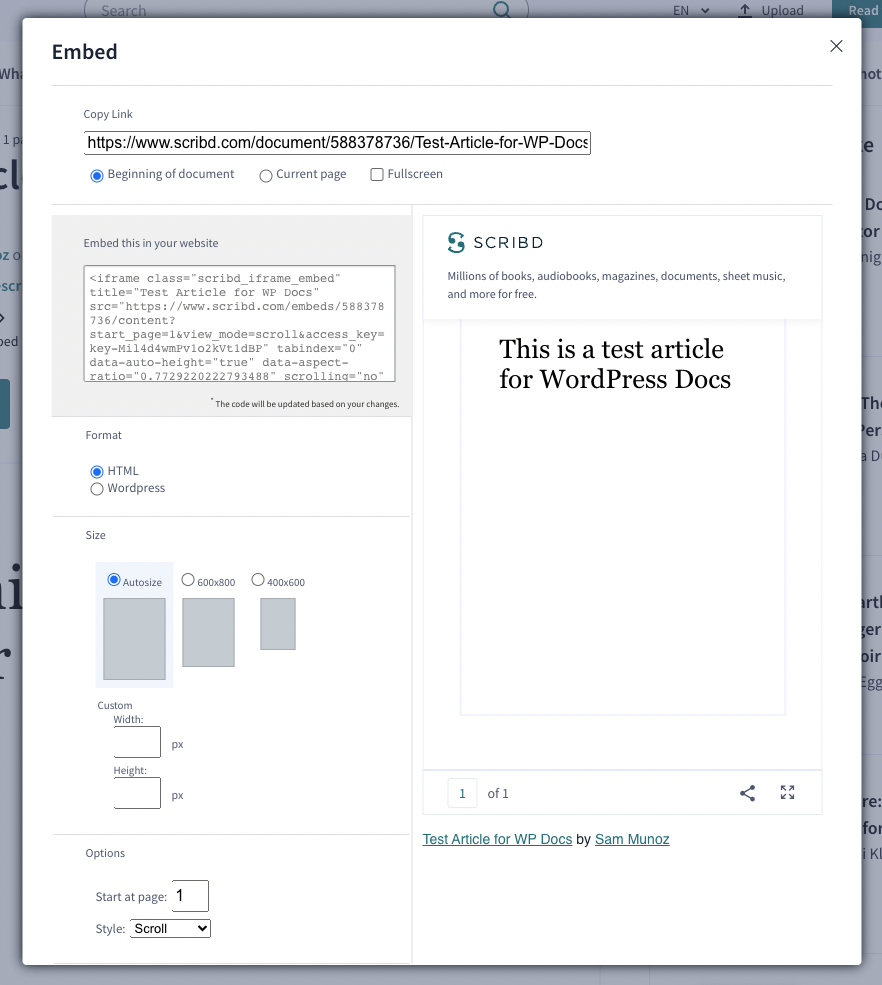The image size is (882, 985).
Task: Enable the Fullscreen checkbox
Action: [376, 174]
